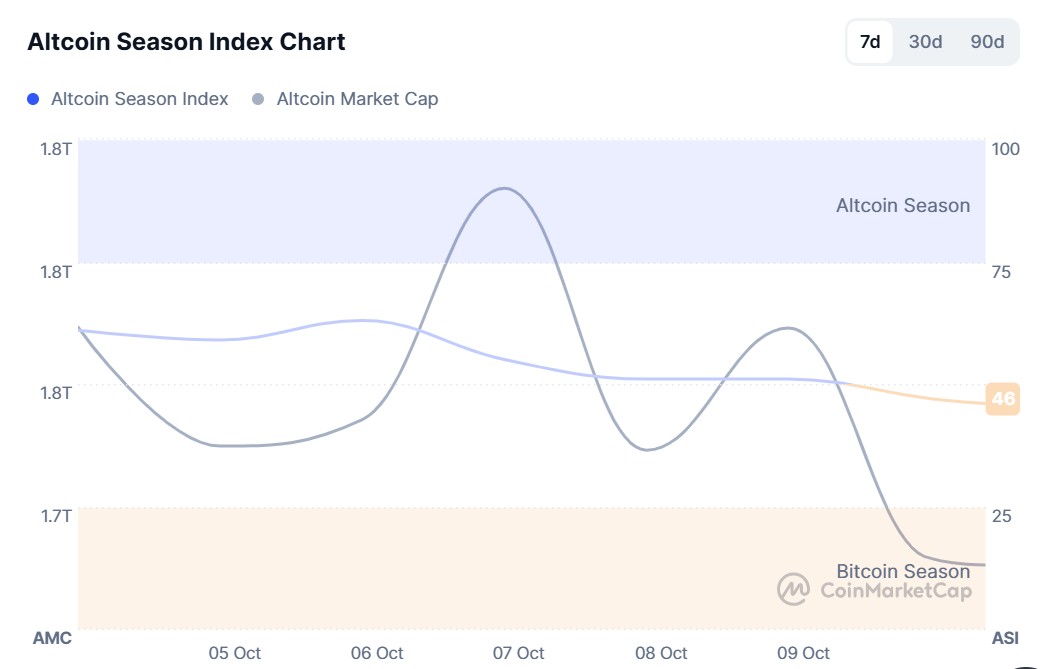The image size is (1044, 669).
Task: Switch to the 7d time range
Action: [870, 42]
